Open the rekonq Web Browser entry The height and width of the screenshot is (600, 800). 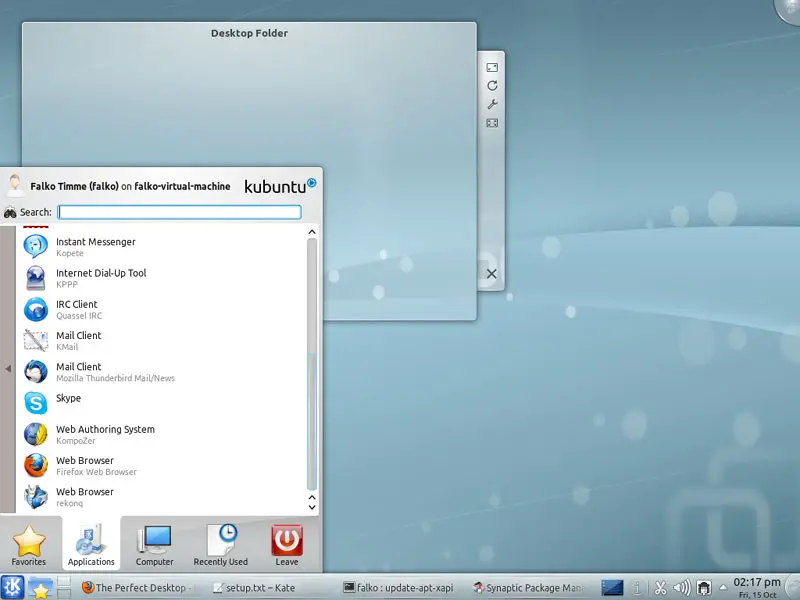tap(162, 497)
